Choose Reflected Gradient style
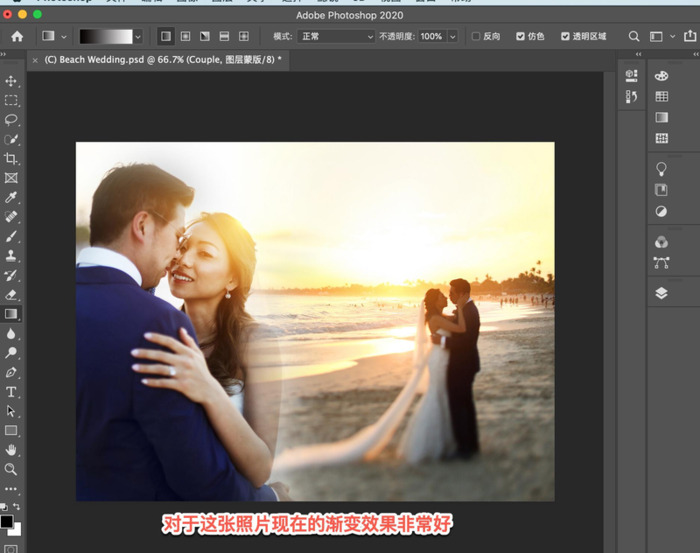 224,36
